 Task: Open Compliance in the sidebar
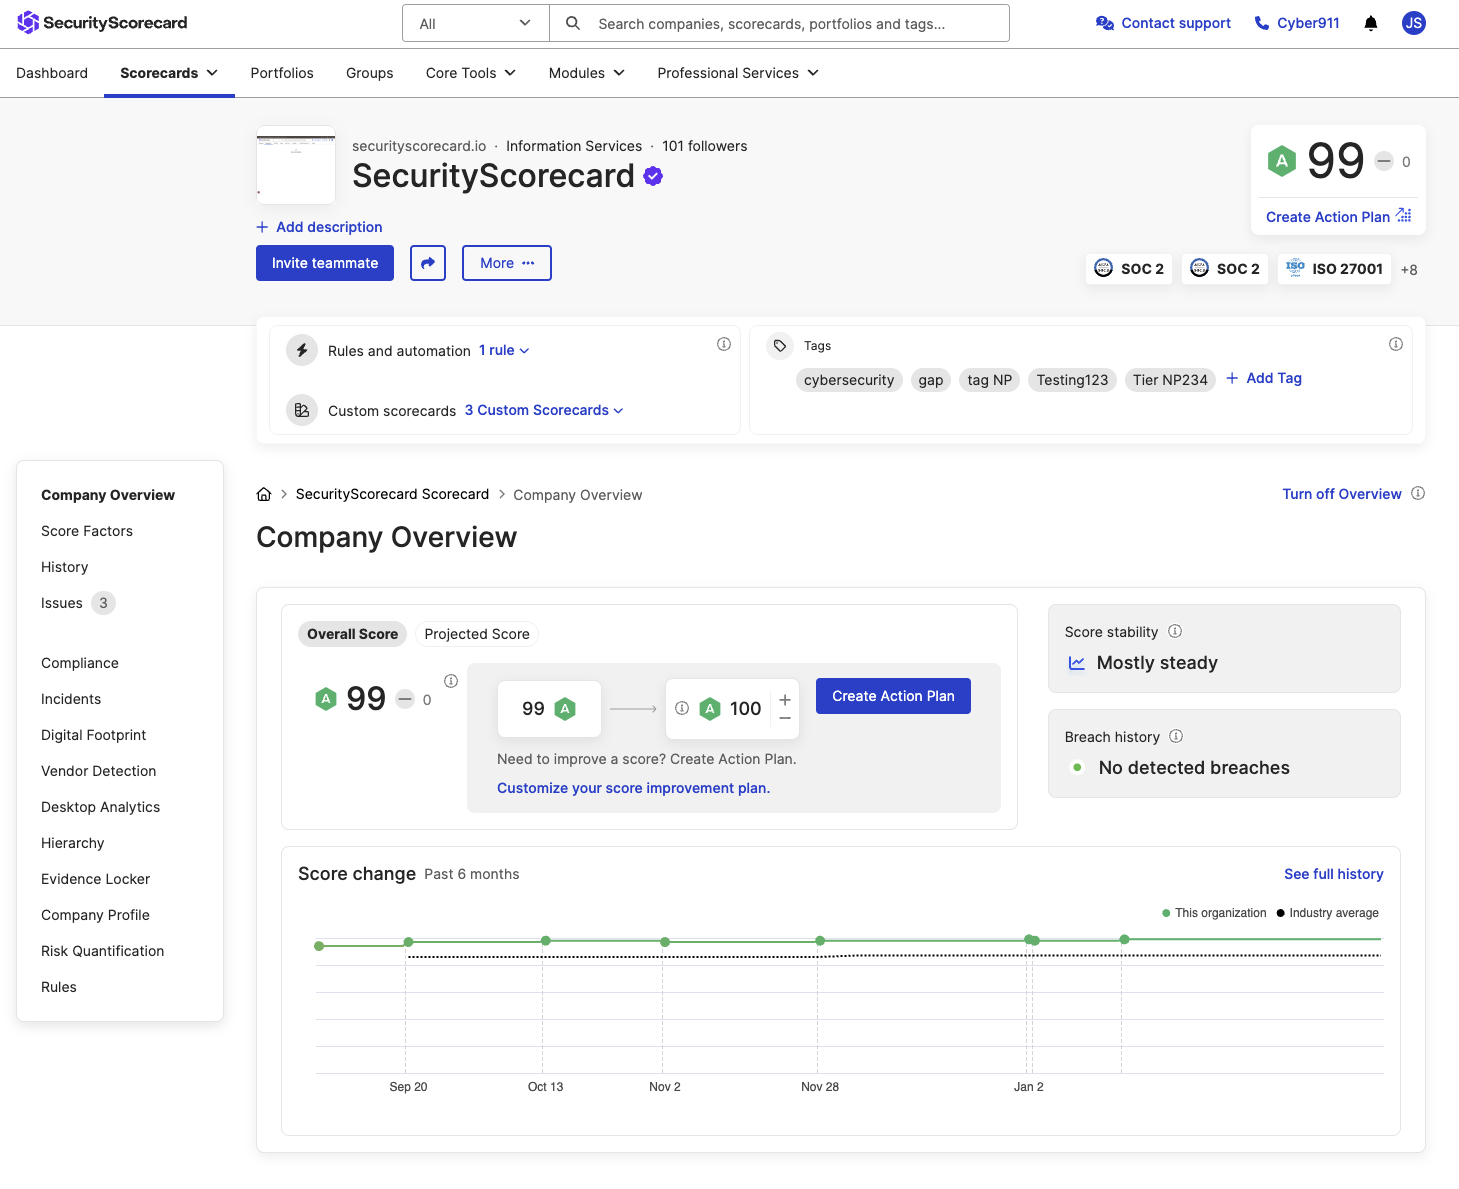click(x=80, y=663)
